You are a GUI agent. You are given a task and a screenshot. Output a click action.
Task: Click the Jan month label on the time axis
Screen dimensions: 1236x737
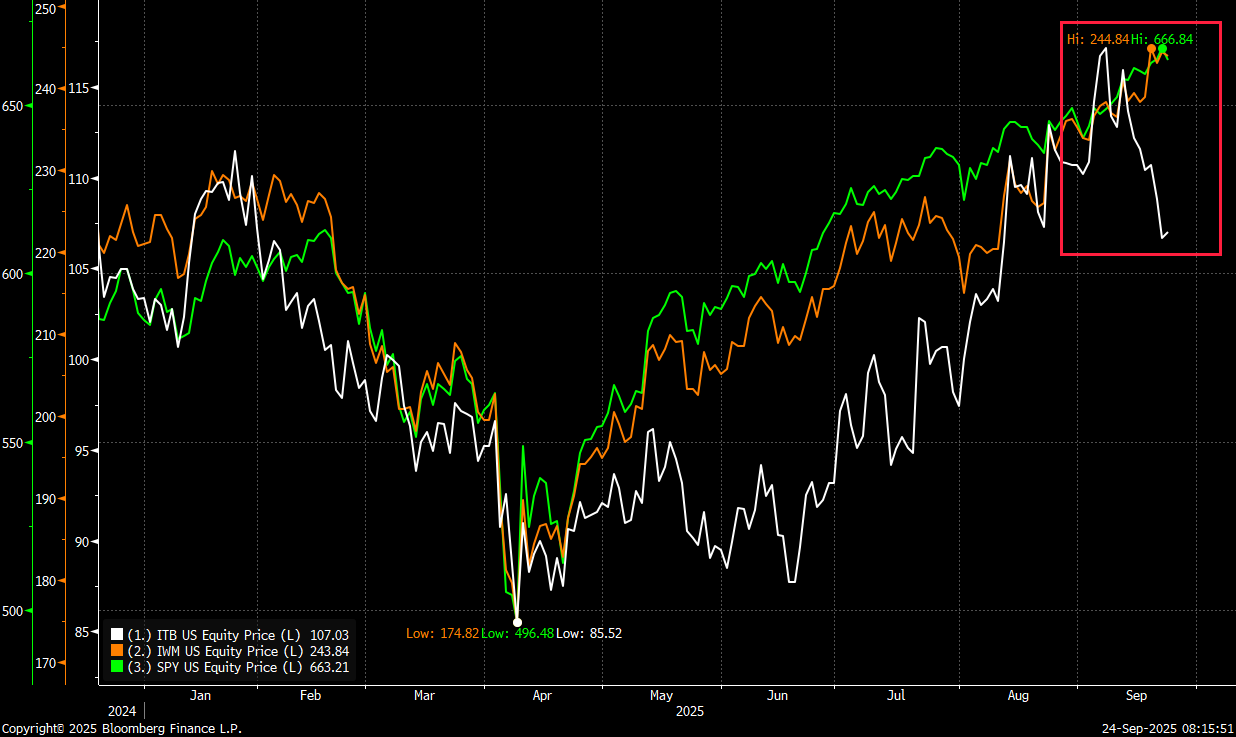(x=201, y=694)
